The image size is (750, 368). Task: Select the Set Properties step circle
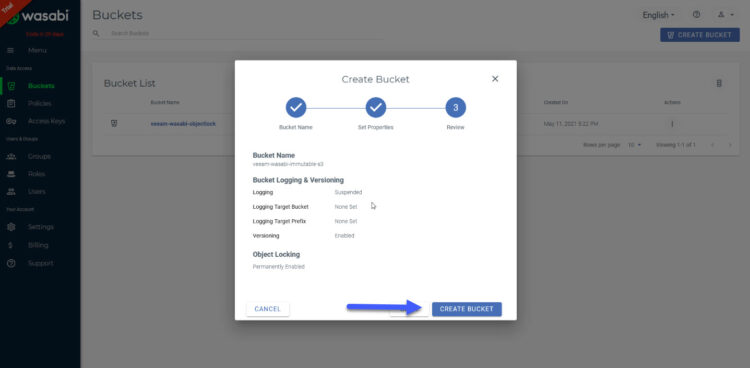(375, 108)
